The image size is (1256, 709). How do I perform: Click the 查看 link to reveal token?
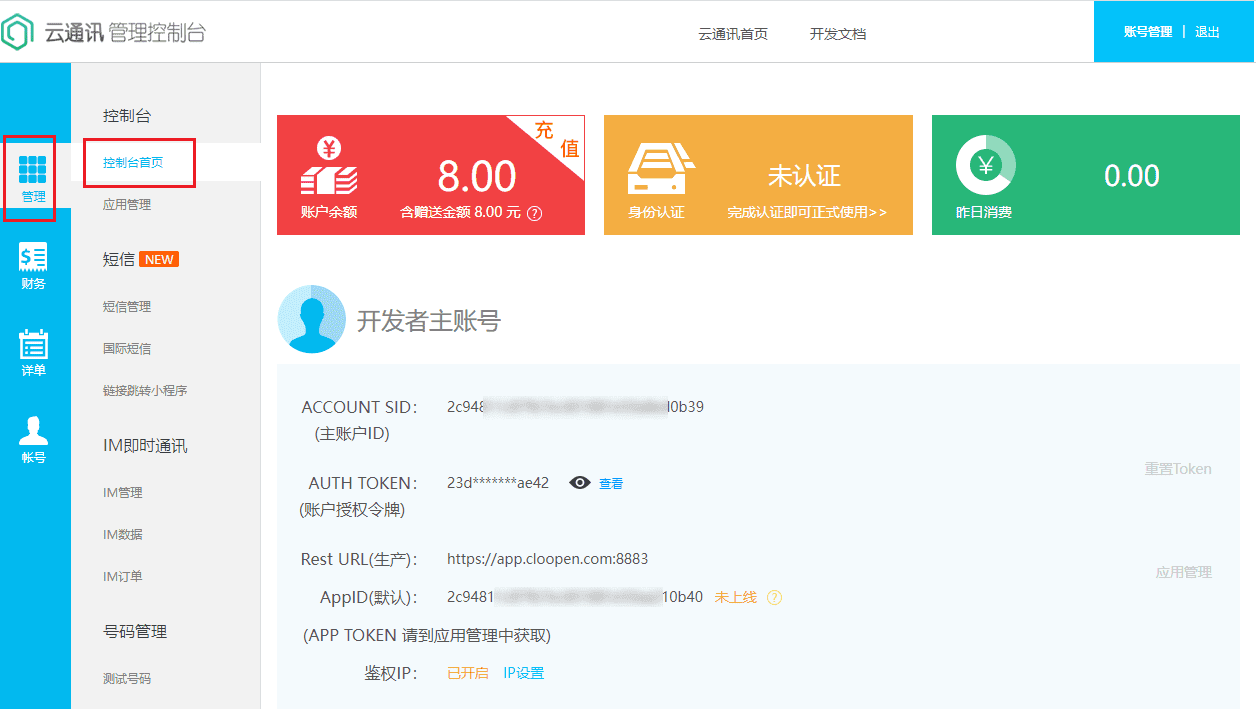point(611,484)
